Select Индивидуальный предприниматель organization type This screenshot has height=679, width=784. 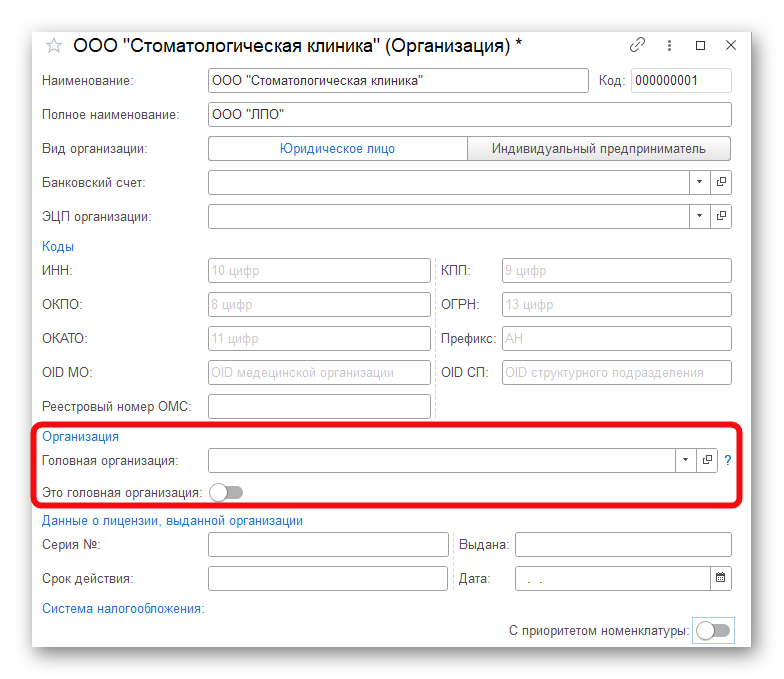pos(598,148)
